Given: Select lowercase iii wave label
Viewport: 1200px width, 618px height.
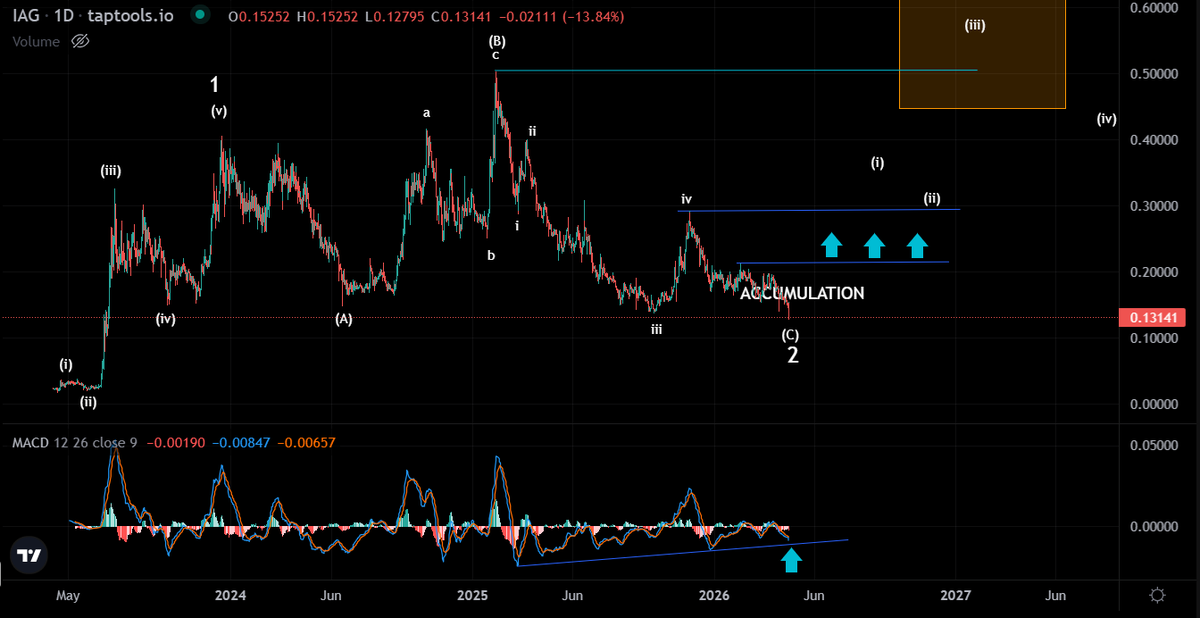Looking at the screenshot, I should point(656,328).
